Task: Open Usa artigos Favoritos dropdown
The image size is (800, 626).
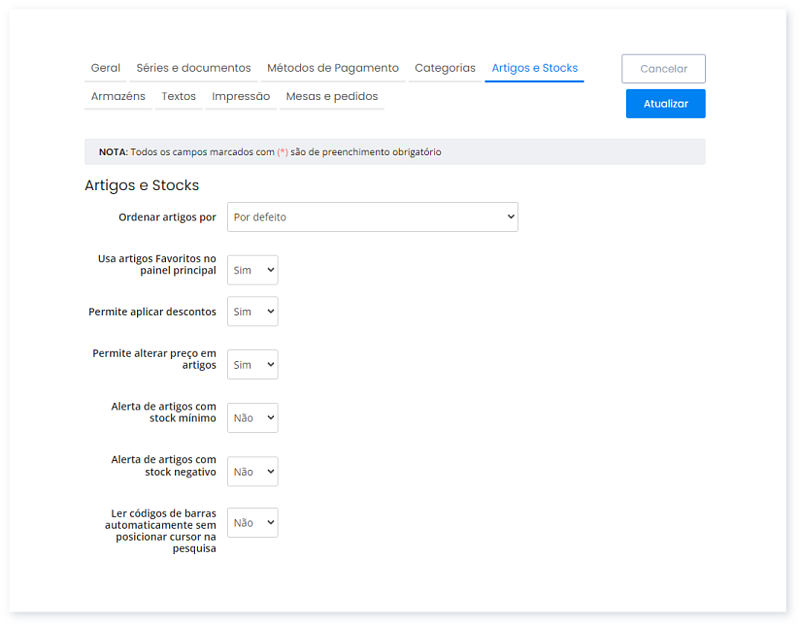Action: coord(253,270)
